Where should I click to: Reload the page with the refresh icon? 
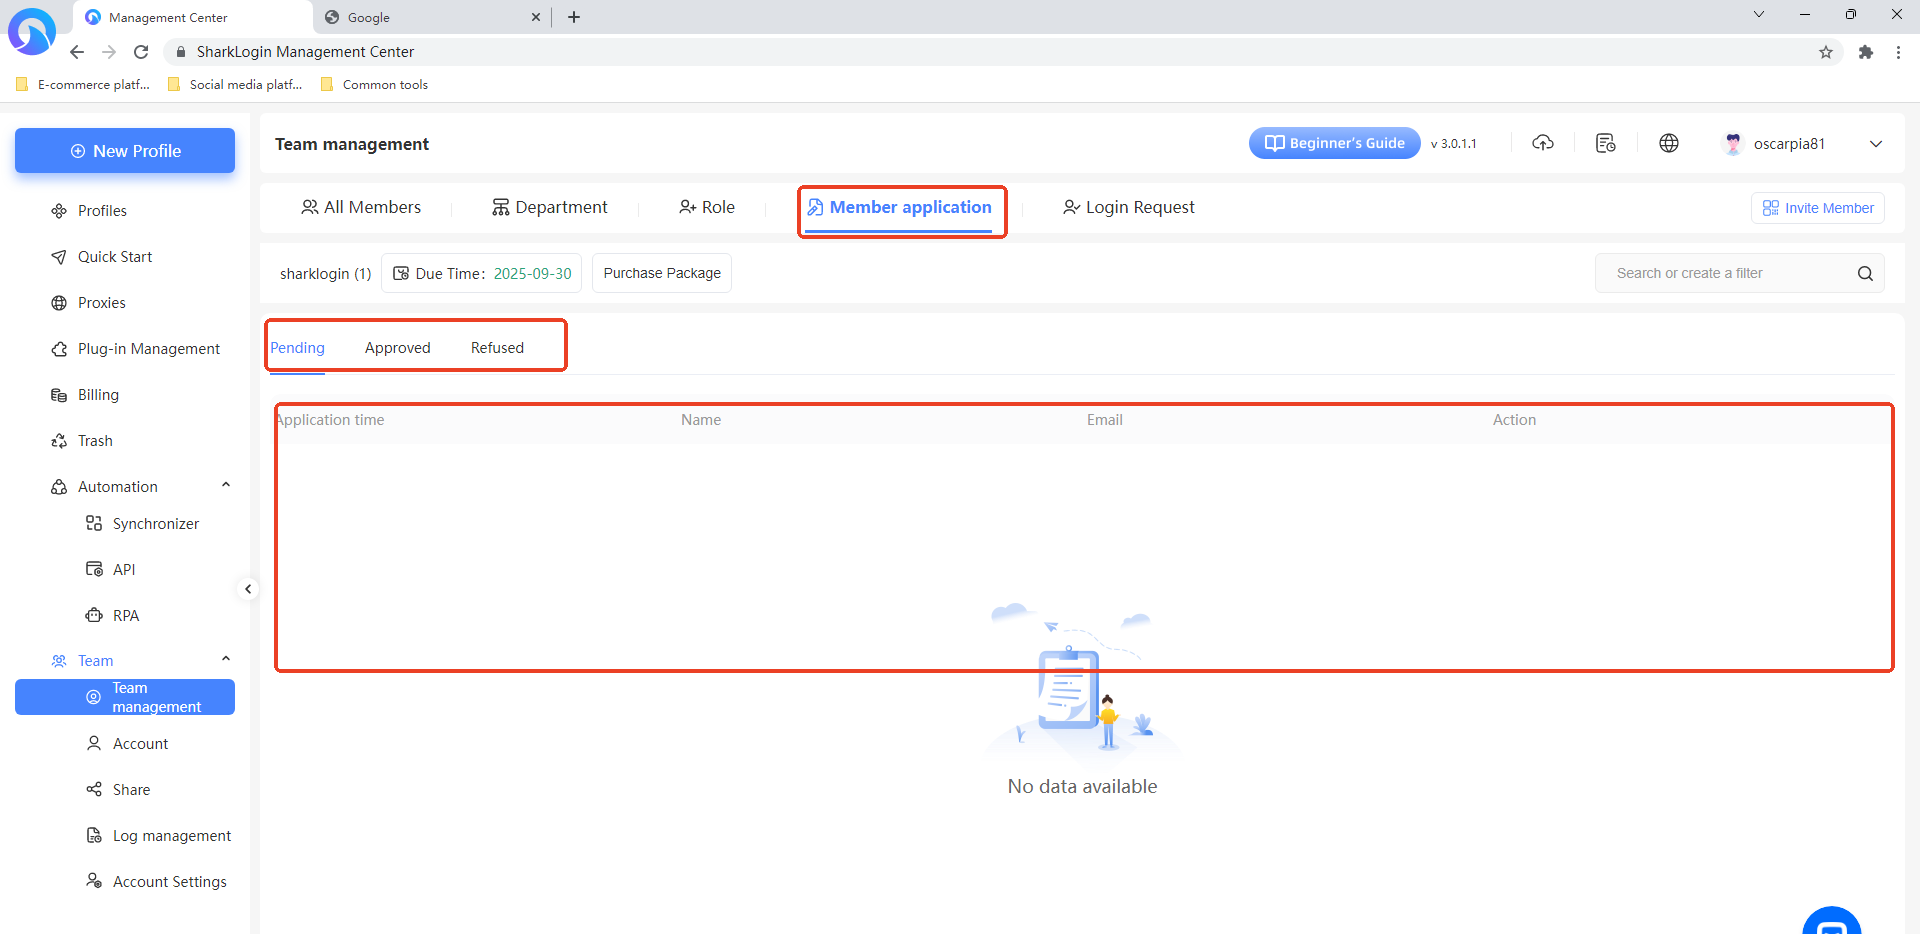(141, 52)
